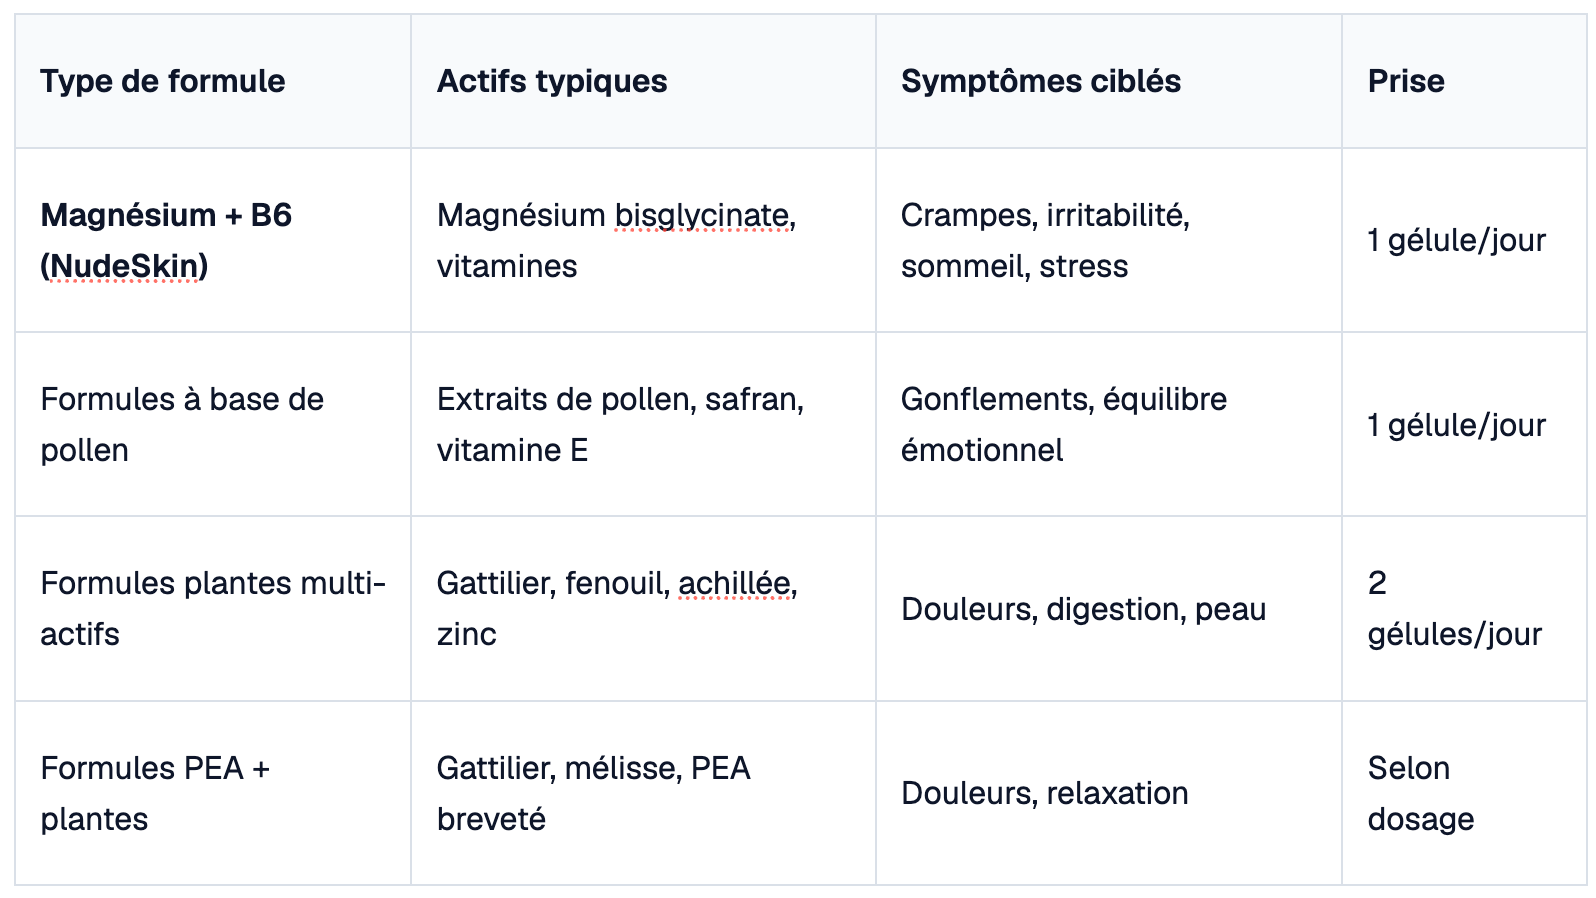This screenshot has width=1596, height=898.
Task: Click the 'Actifs typiques' column header
Action: coord(643,81)
